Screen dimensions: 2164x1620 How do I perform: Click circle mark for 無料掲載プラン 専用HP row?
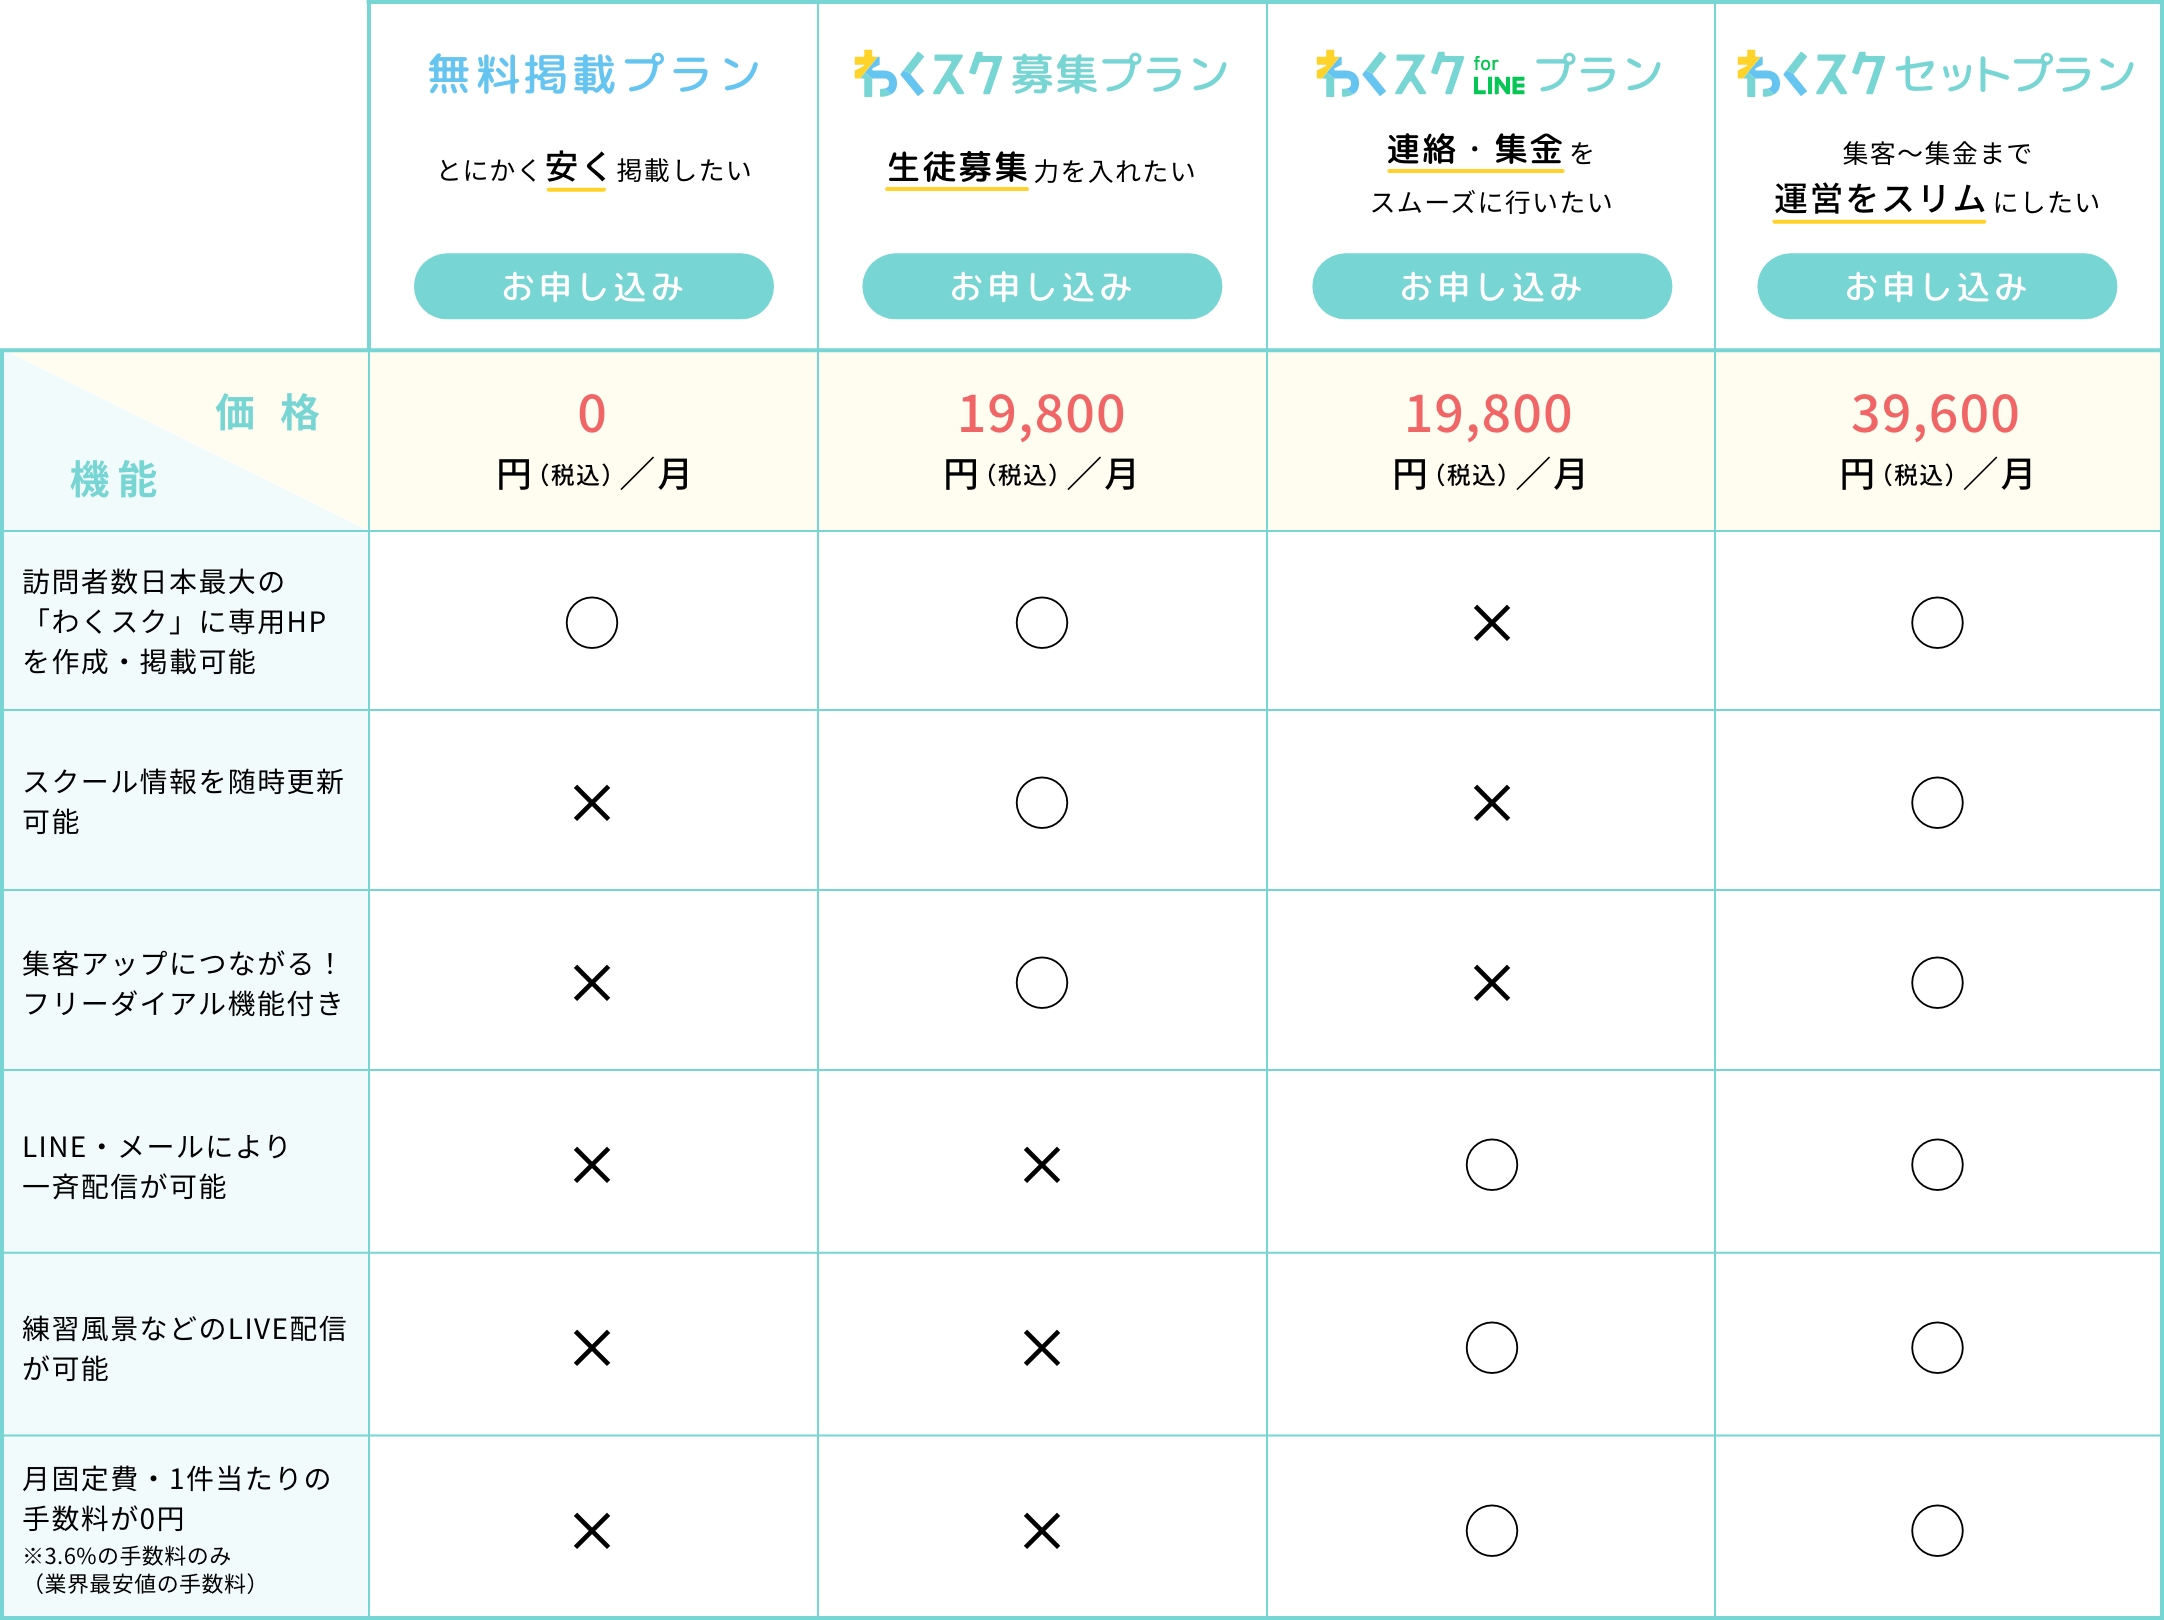[592, 623]
